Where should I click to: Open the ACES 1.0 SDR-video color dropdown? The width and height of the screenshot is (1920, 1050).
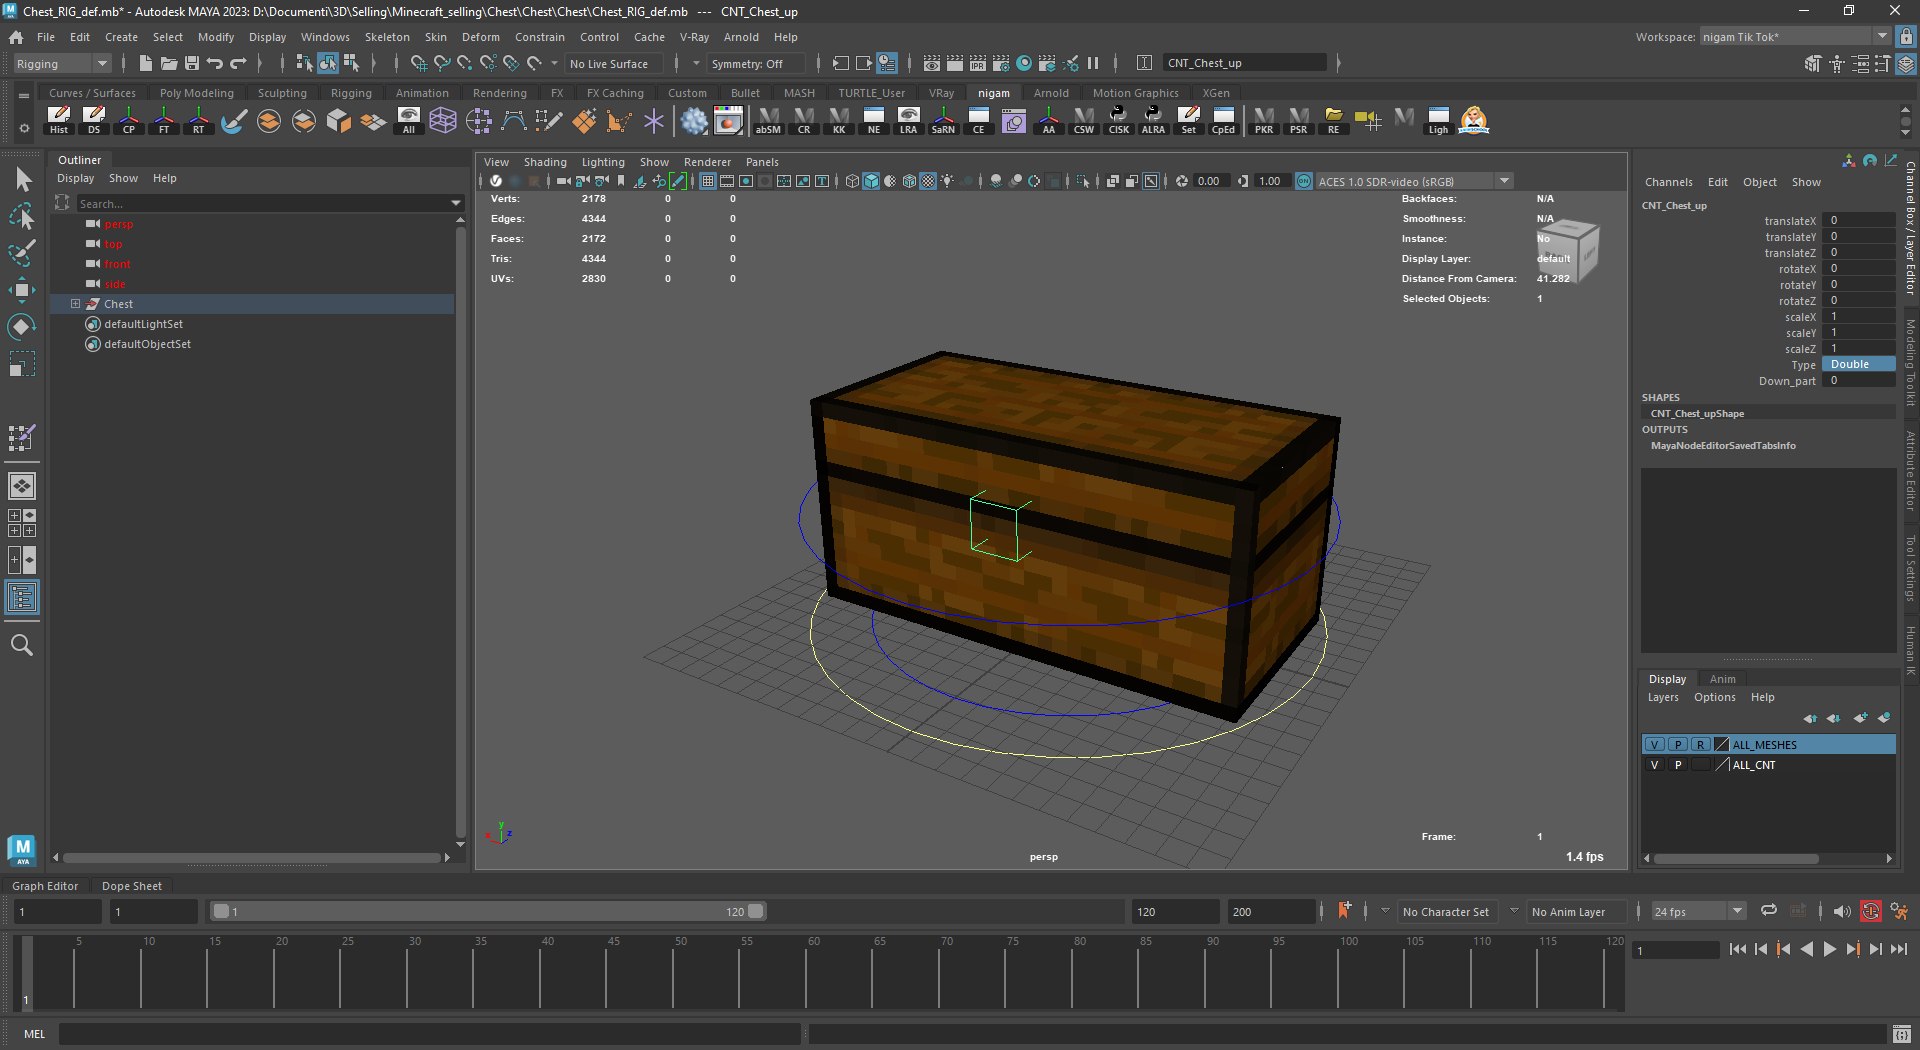coord(1414,181)
